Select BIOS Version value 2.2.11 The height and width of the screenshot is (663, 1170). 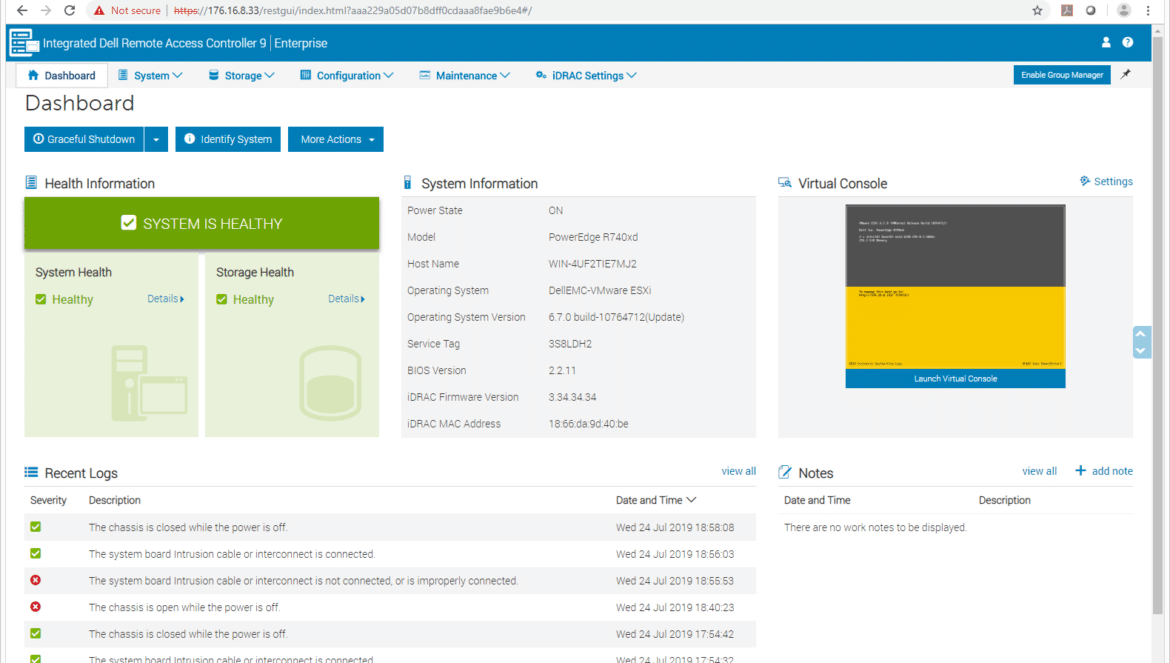[x=562, y=370]
